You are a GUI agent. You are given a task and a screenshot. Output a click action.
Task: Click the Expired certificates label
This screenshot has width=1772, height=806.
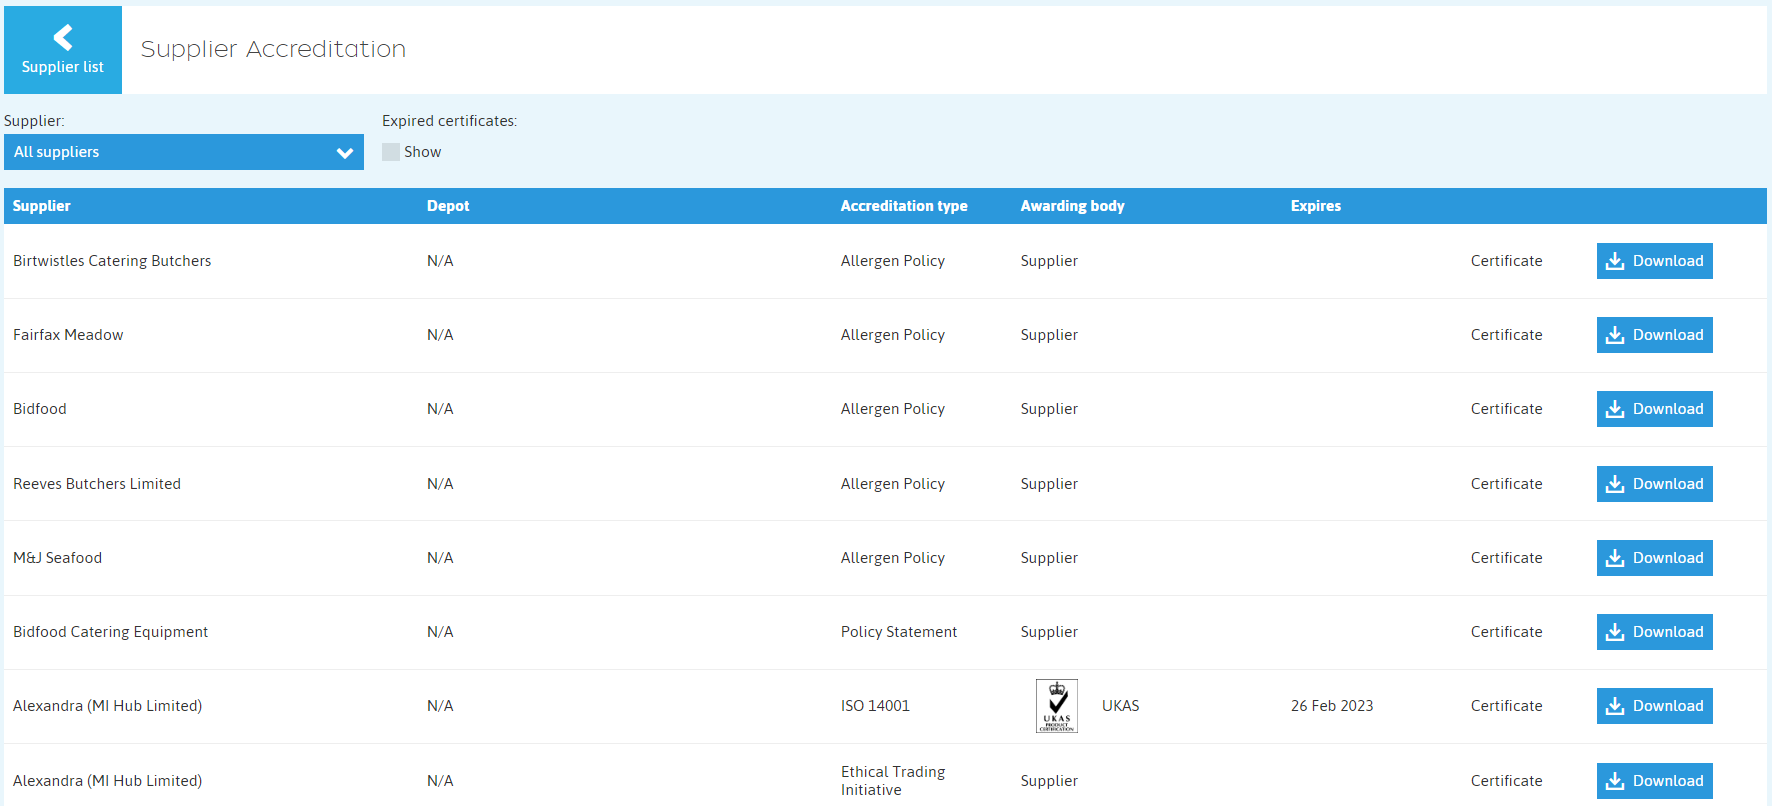(x=450, y=121)
